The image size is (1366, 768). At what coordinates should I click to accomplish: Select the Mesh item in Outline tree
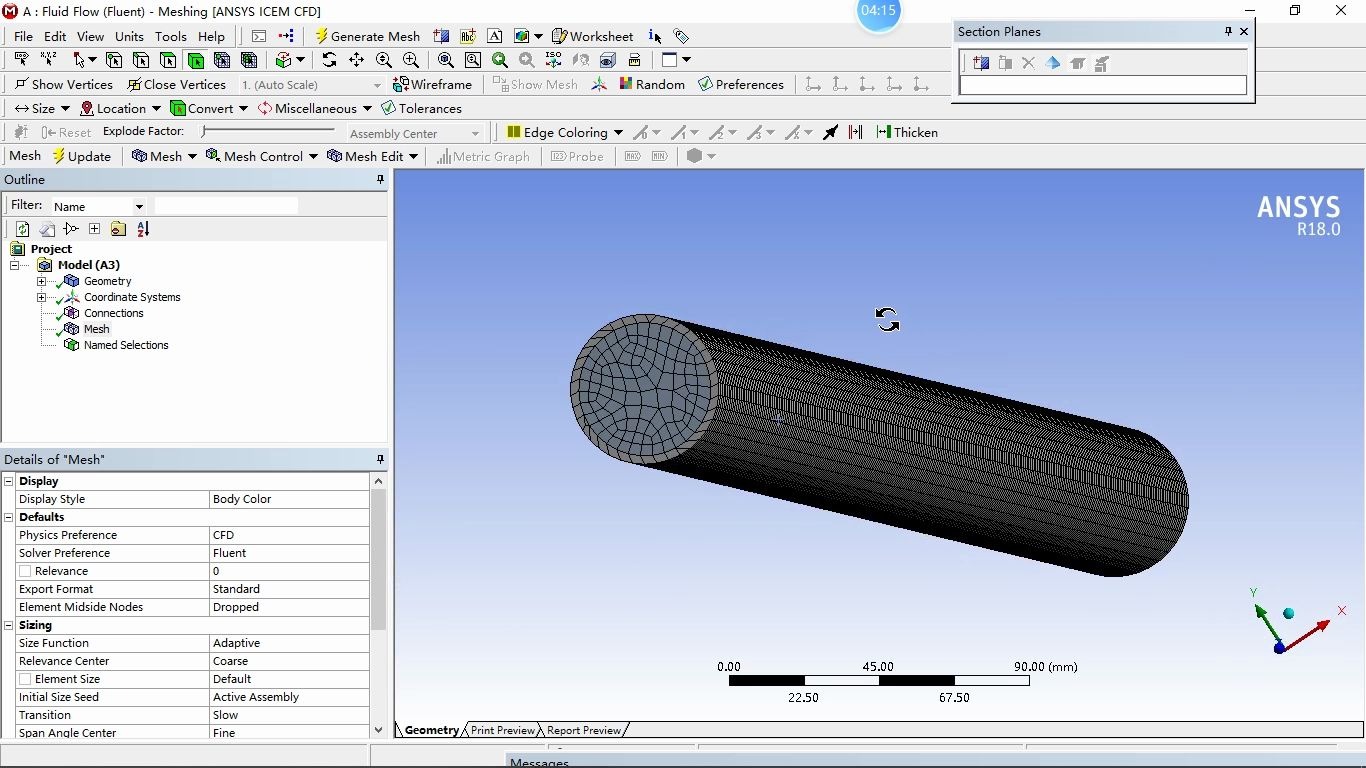pyautogui.click(x=95, y=329)
